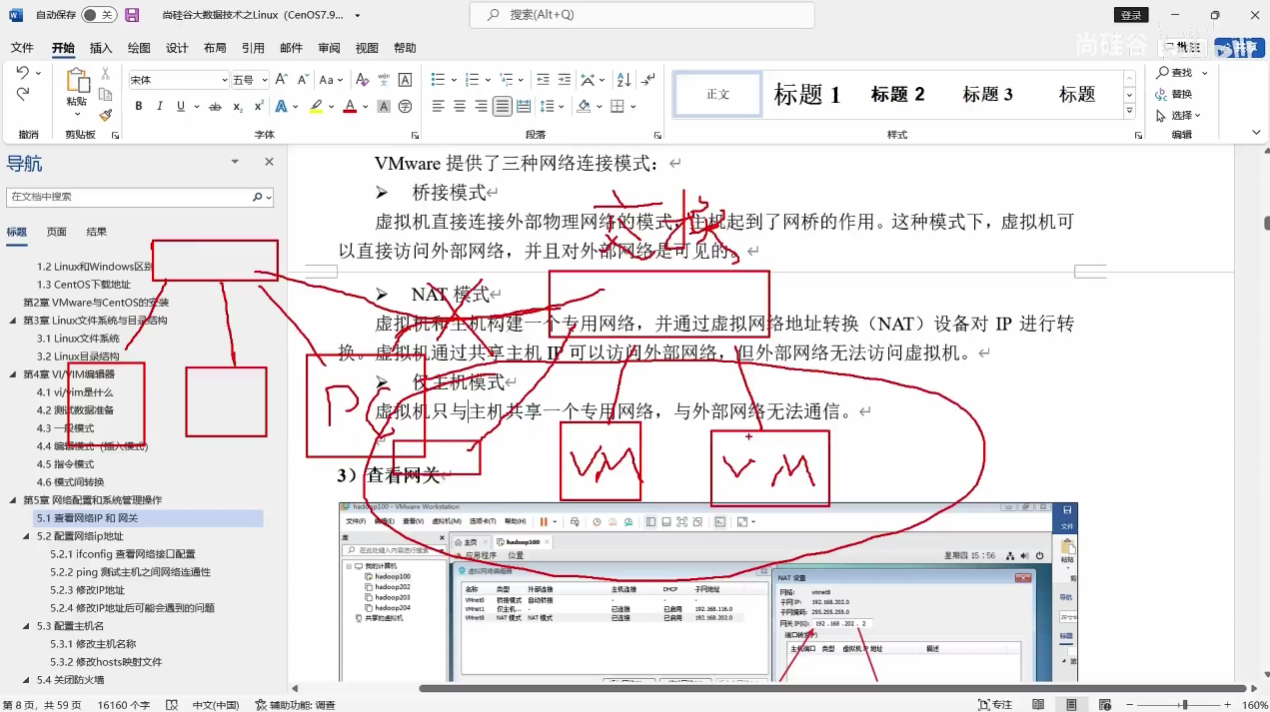Select the Format Painter brush
This screenshot has width=1270, height=712.
pyautogui.click(x=105, y=116)
